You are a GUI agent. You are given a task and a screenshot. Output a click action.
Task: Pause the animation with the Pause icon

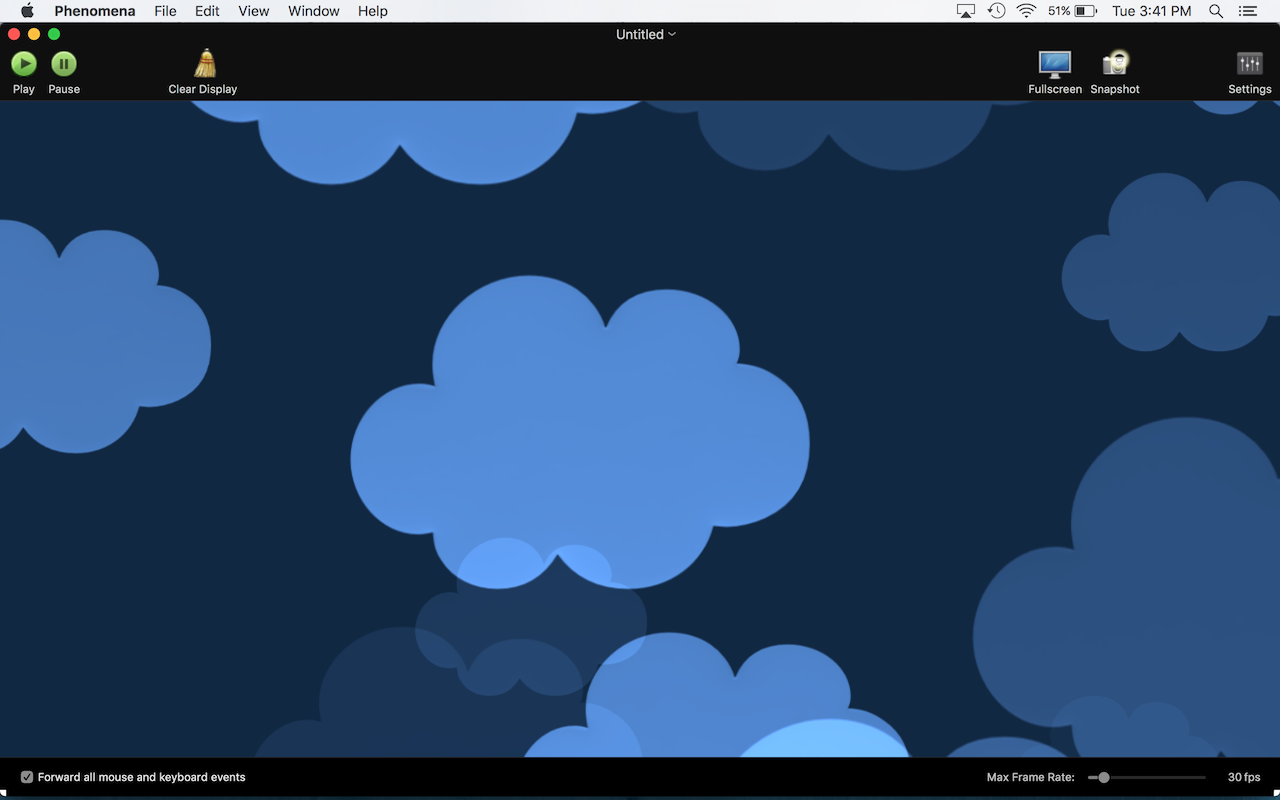tap(64, 64)
